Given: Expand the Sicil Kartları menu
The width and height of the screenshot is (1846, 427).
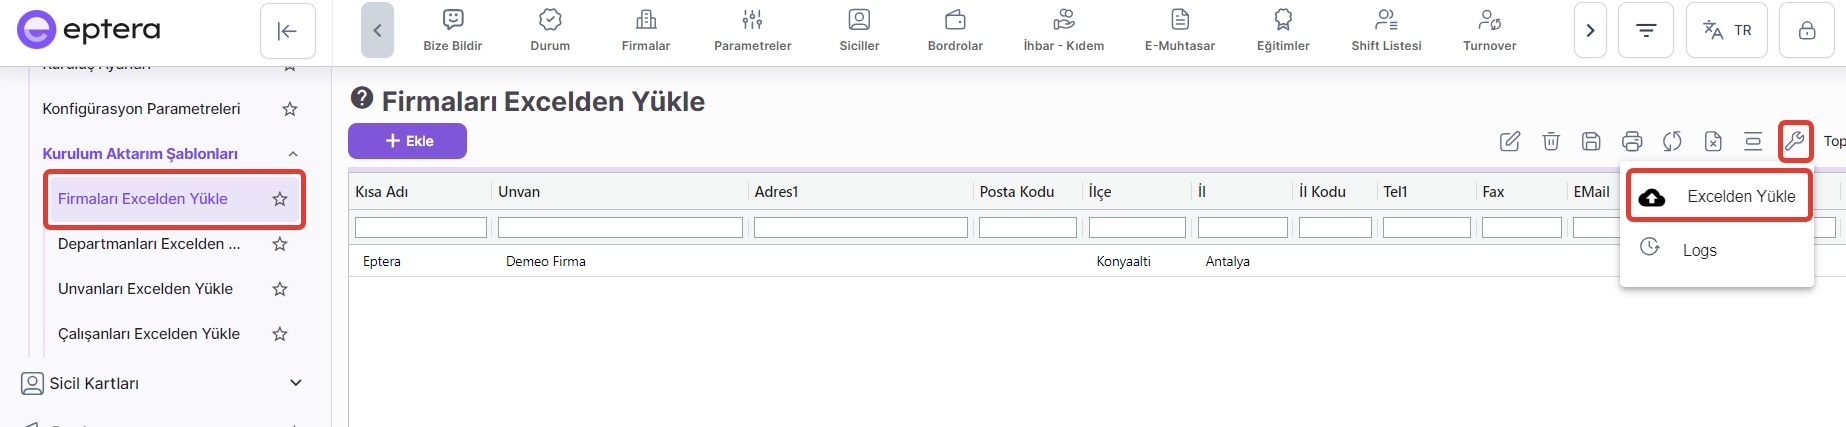Looking at the screenshot, I should (x=295, y=383).
